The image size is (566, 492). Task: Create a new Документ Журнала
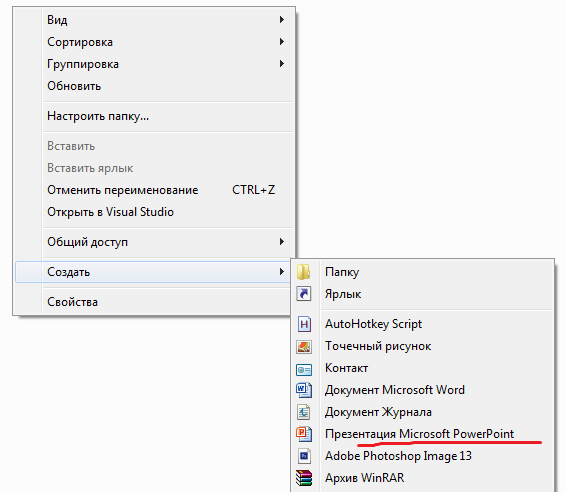tap(423, 412)
